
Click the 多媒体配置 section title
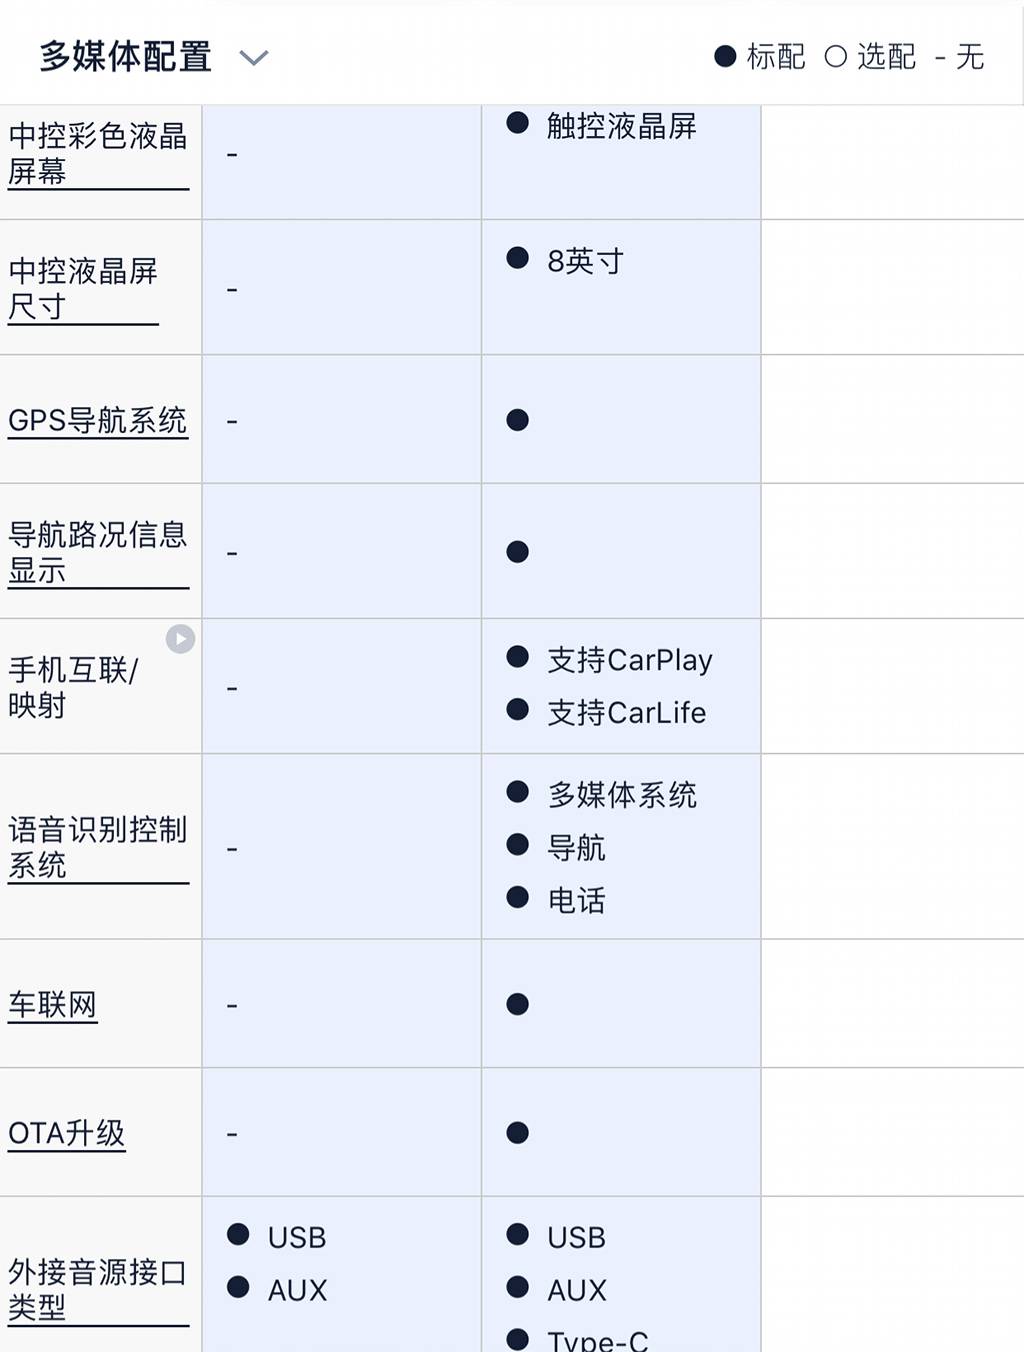point(125,57)
